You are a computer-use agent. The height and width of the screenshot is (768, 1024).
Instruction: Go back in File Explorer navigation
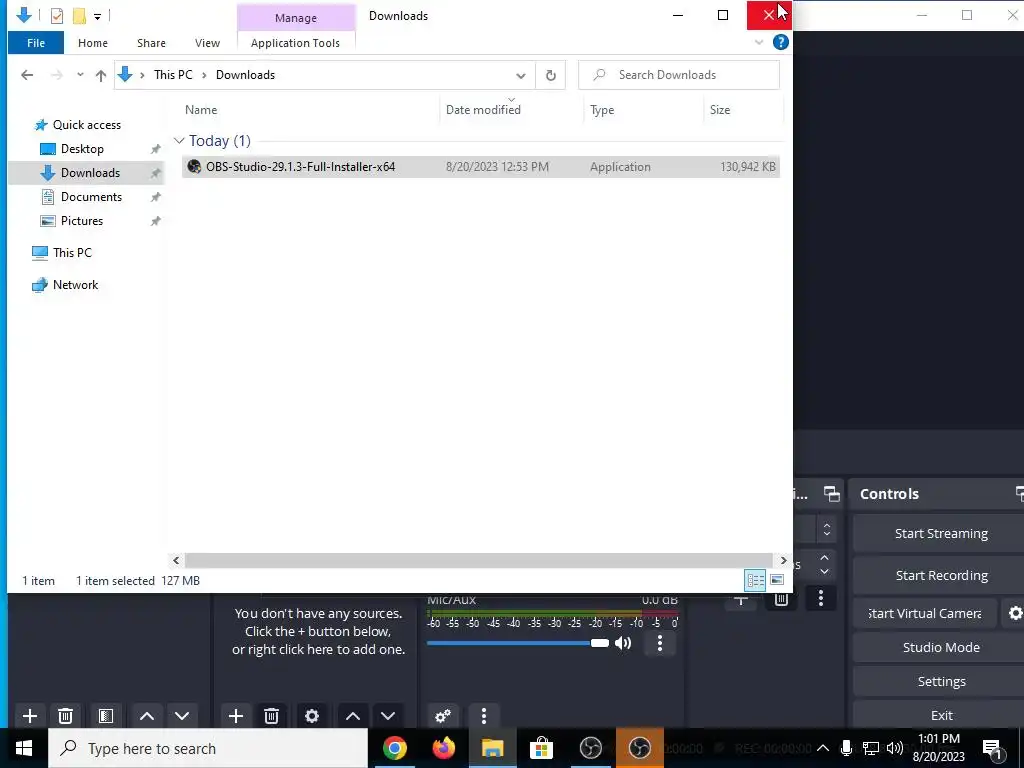pos(27,75)
